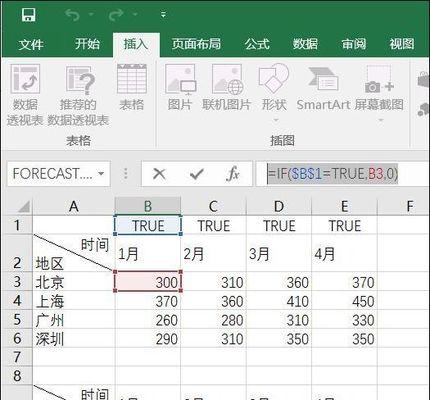Open the Redo history dropdown arrow
The height and width of the screenshot is (400, 430).
click(x=135, y=15)
